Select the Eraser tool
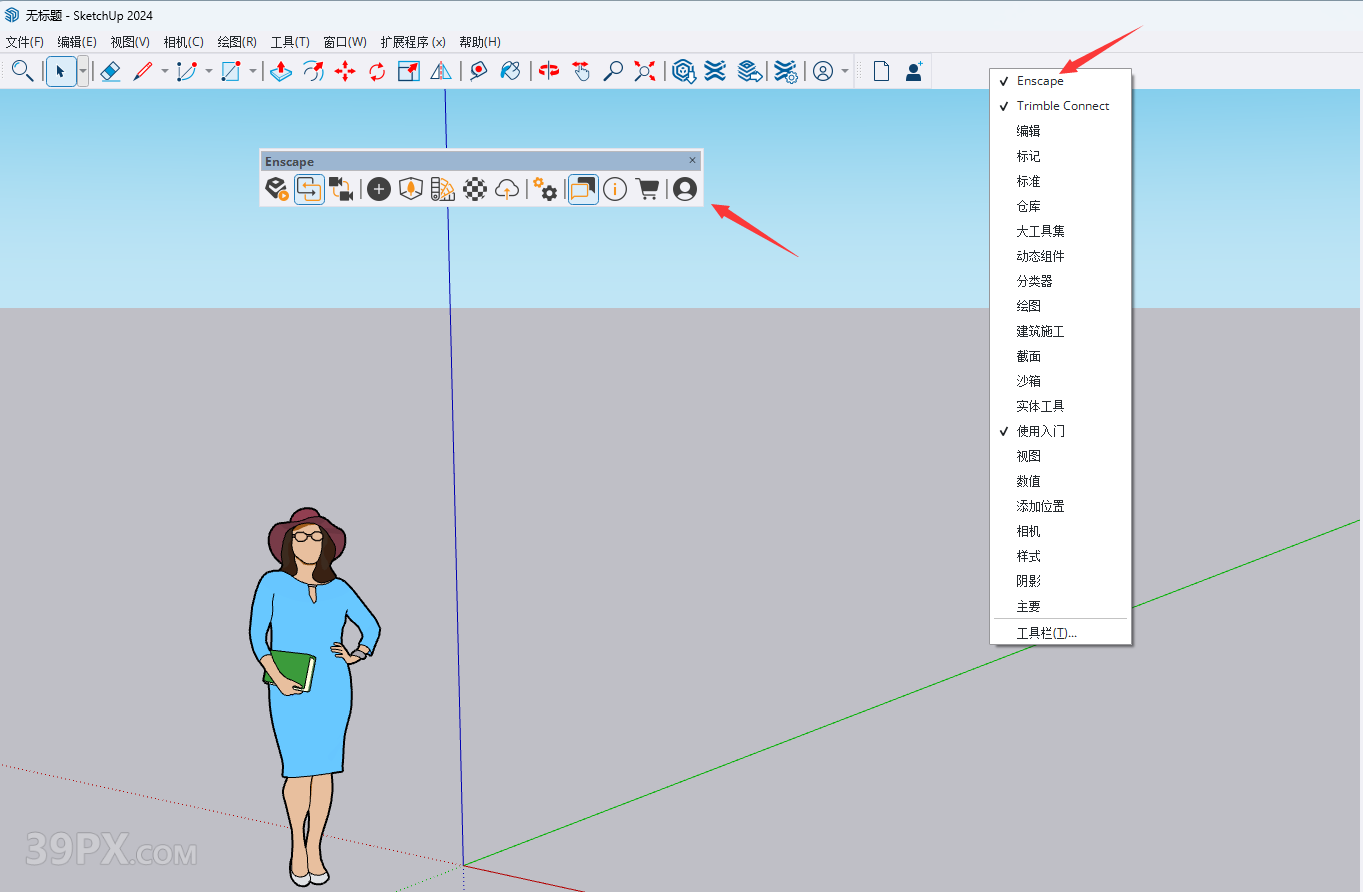 111,71
